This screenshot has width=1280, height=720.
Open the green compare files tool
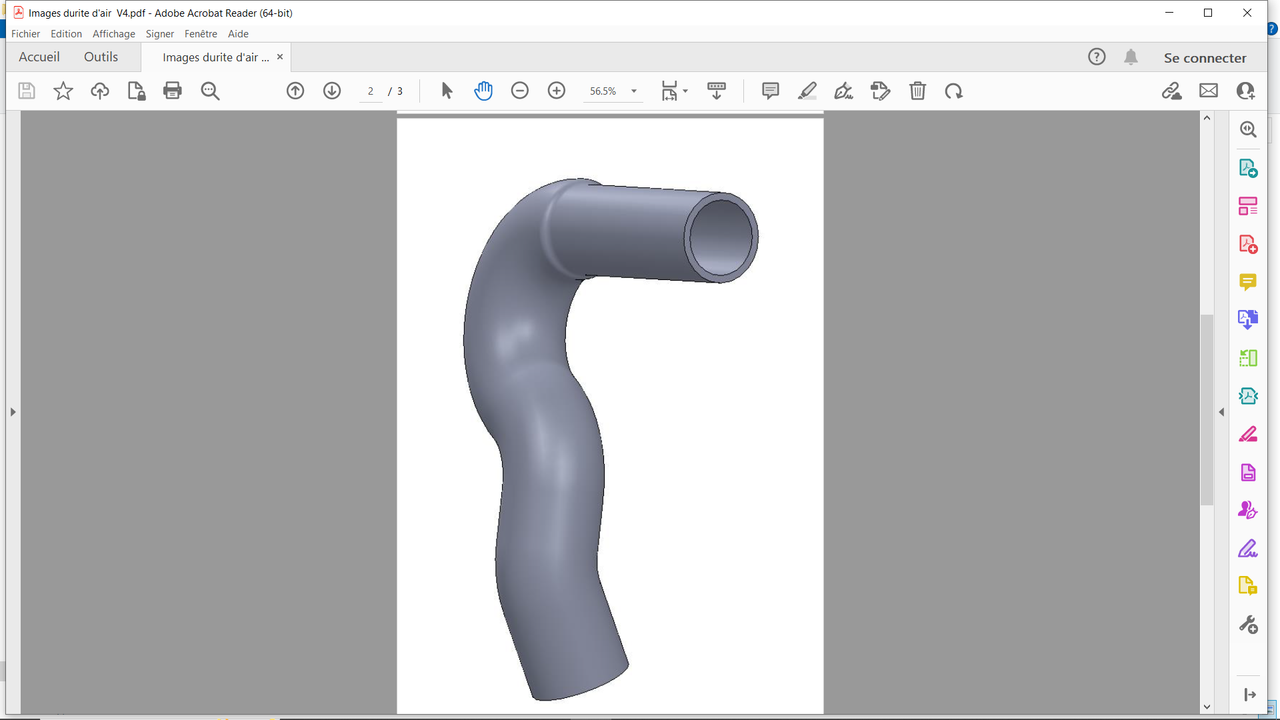1248,358
